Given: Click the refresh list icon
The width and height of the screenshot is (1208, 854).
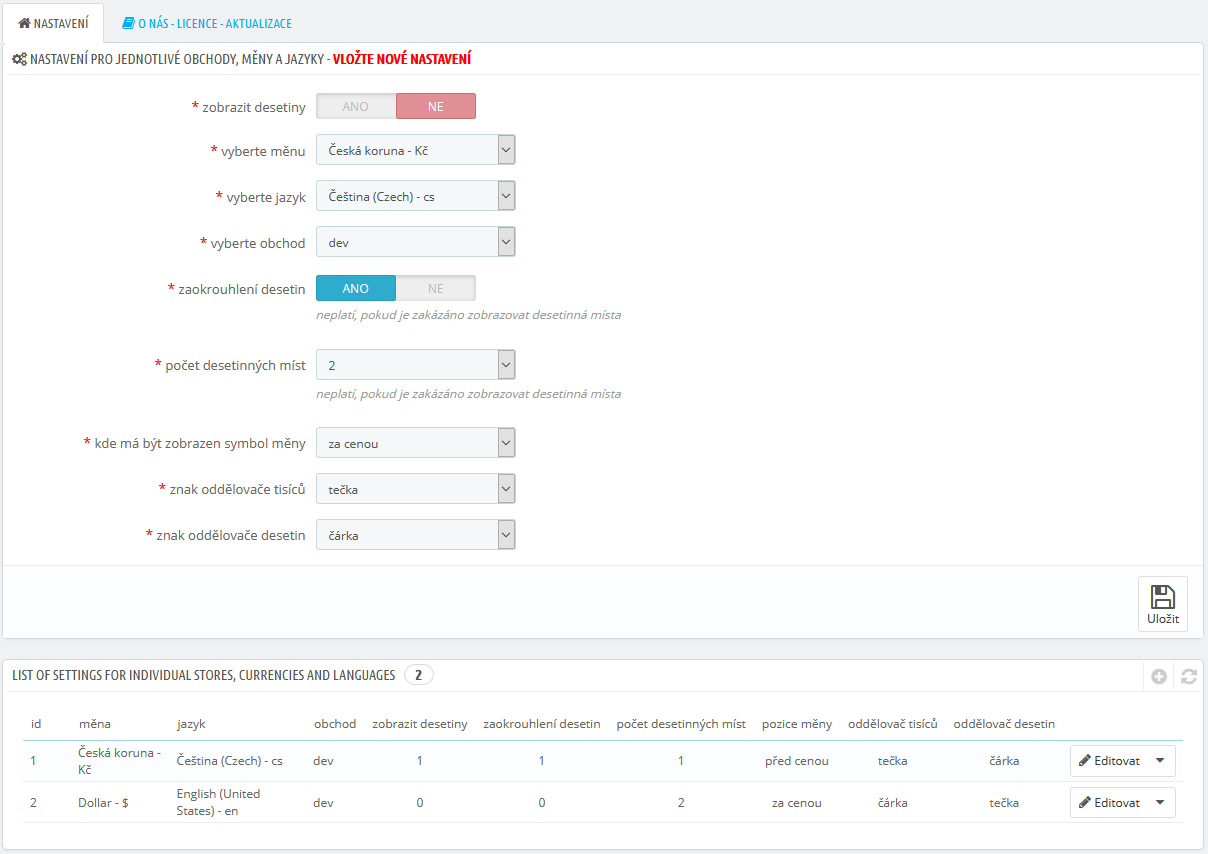Looking at the screenshot, I should [x=1189, y=677].
